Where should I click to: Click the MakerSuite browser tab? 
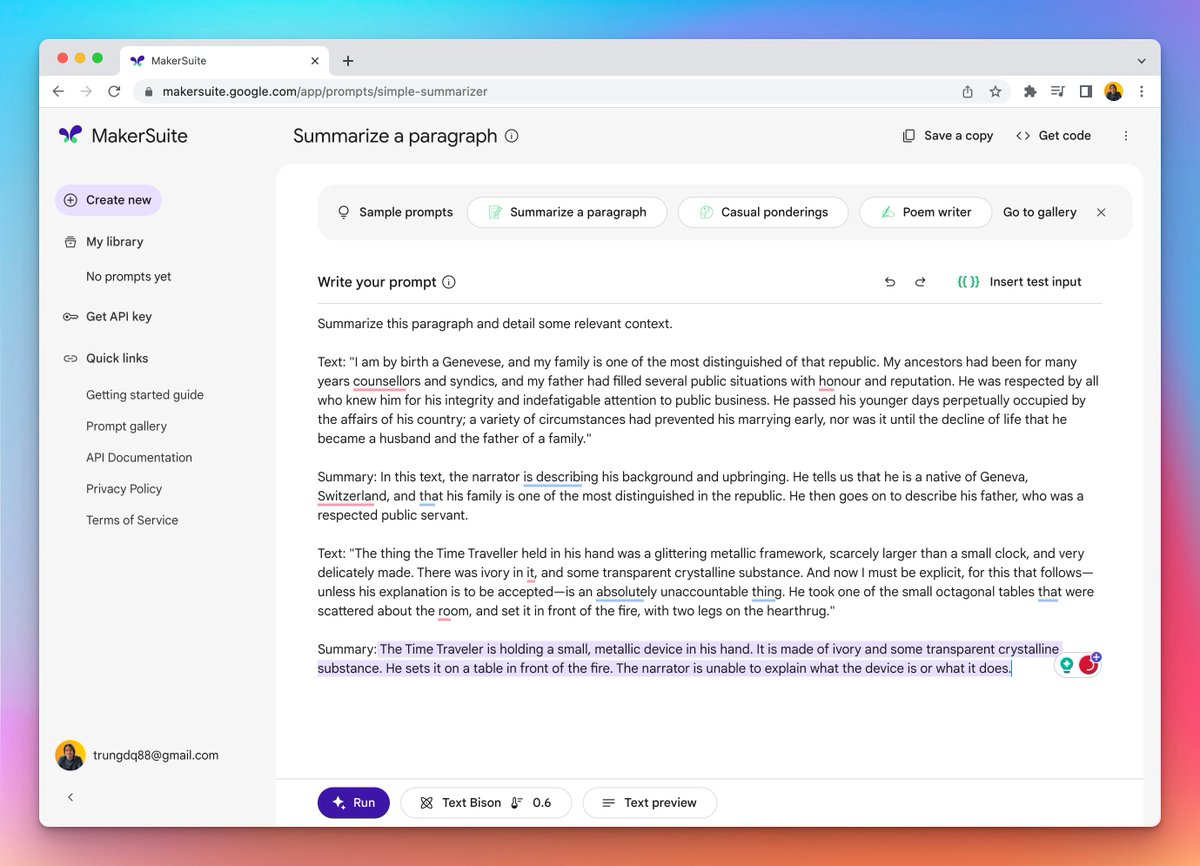(x=226, y=61)
